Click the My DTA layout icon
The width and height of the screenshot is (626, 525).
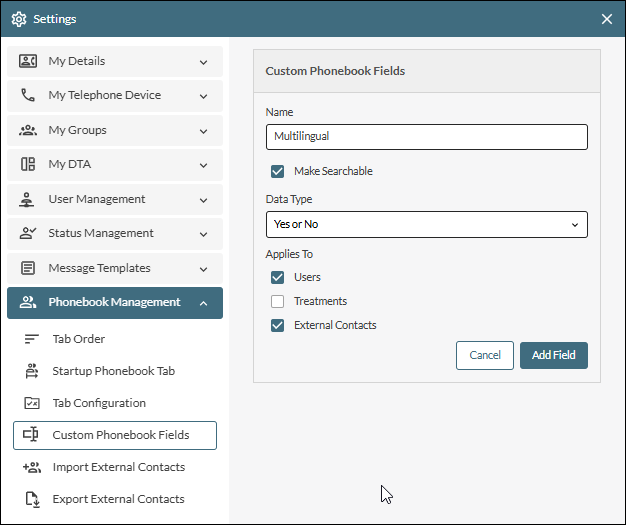click(x=28, y=164)
